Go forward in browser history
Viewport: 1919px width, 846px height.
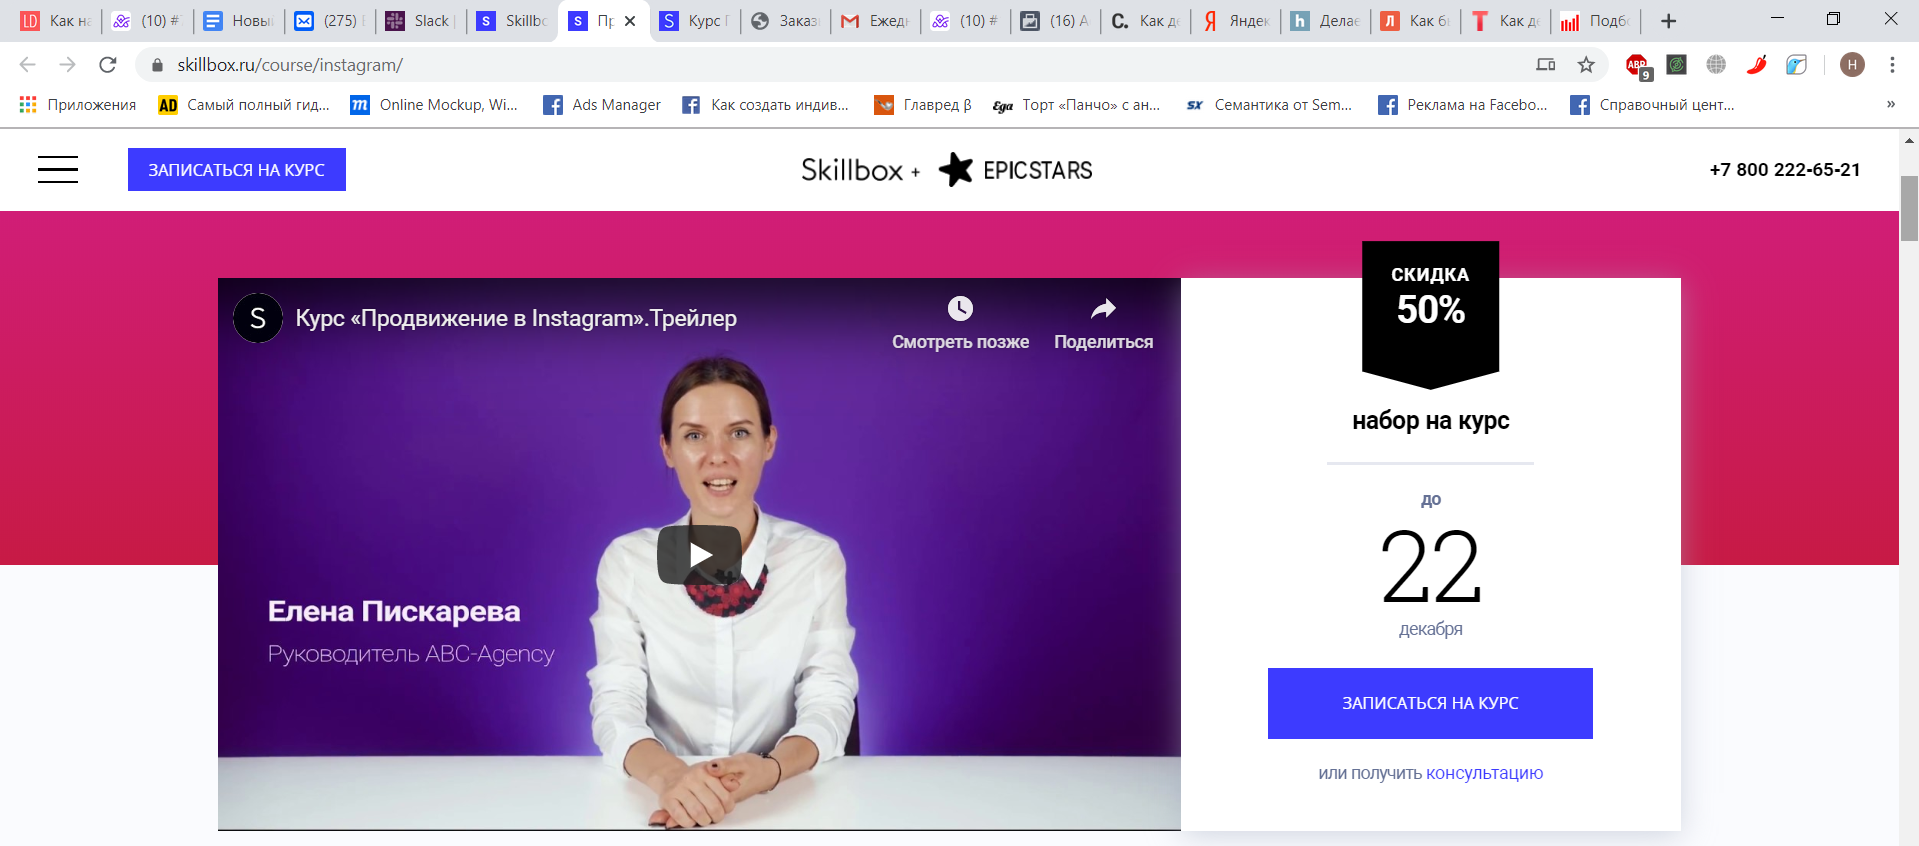point(67,65)
